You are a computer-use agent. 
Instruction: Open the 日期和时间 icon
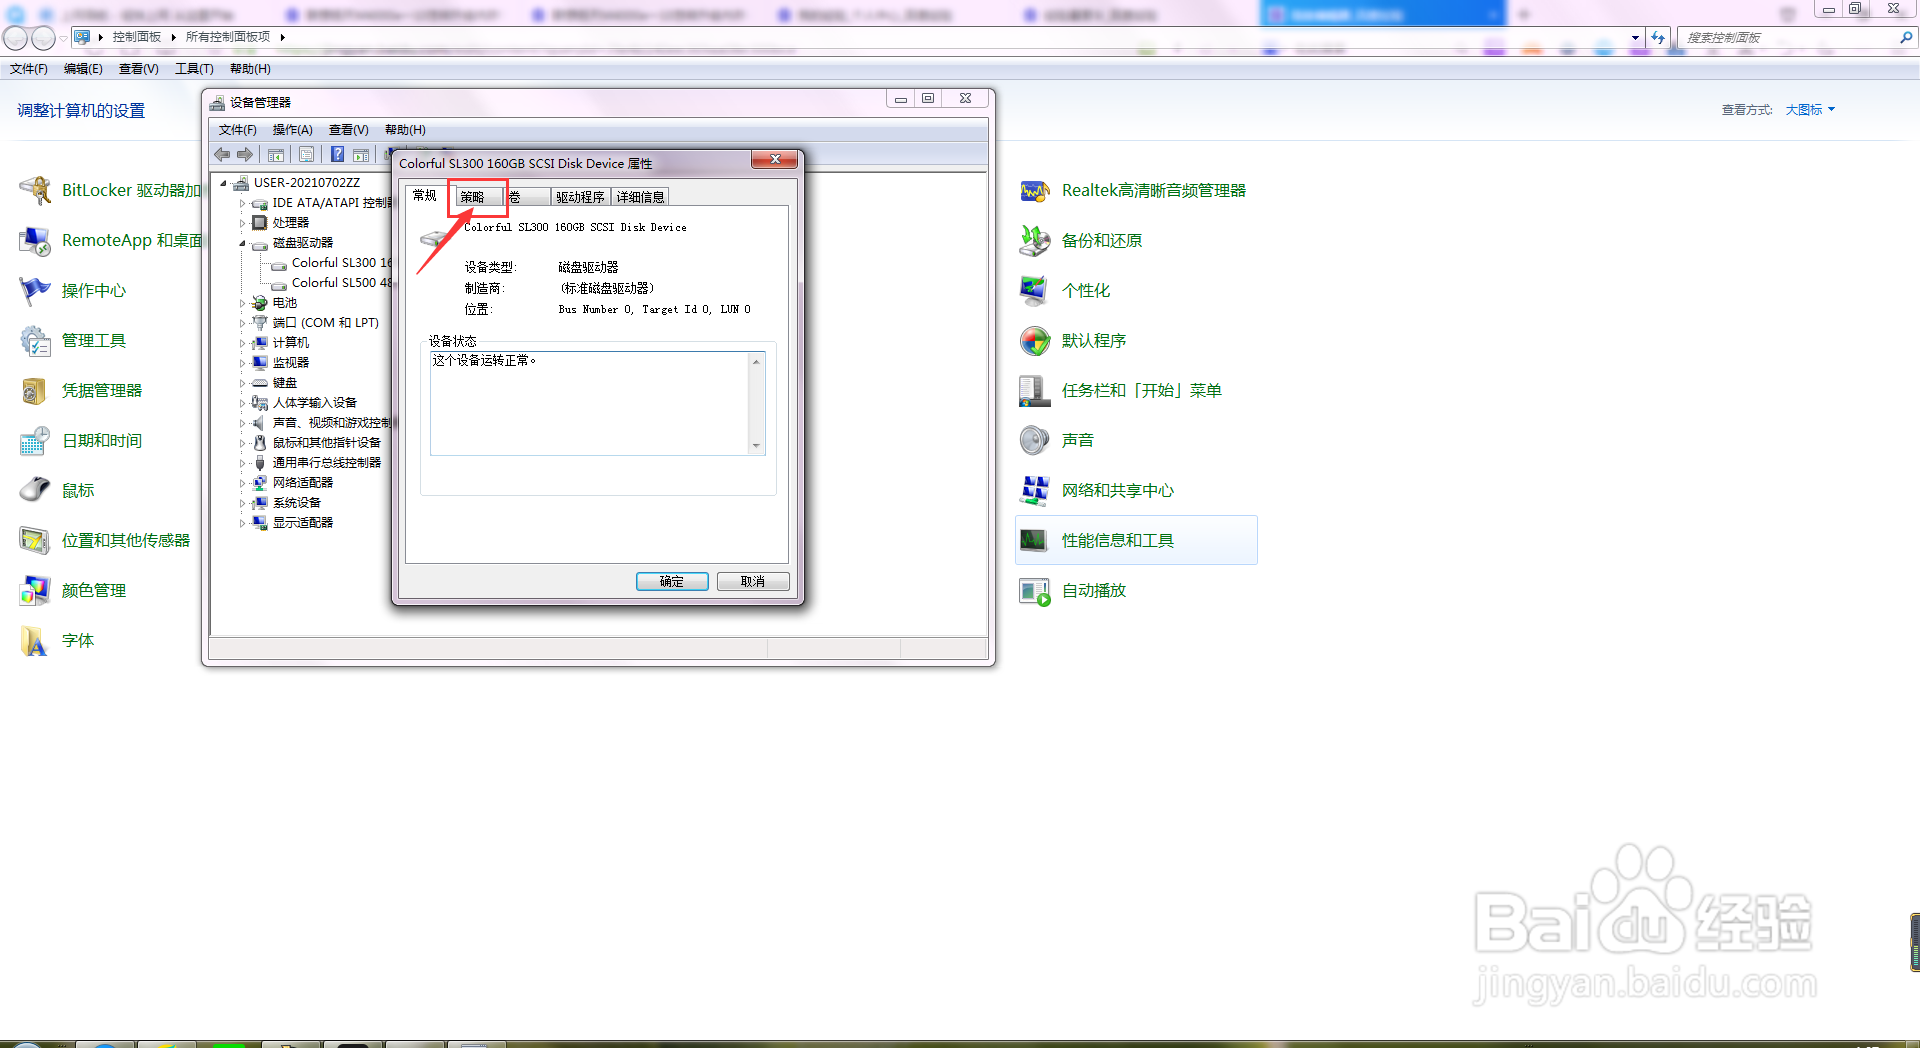click(x=36, y=440)
